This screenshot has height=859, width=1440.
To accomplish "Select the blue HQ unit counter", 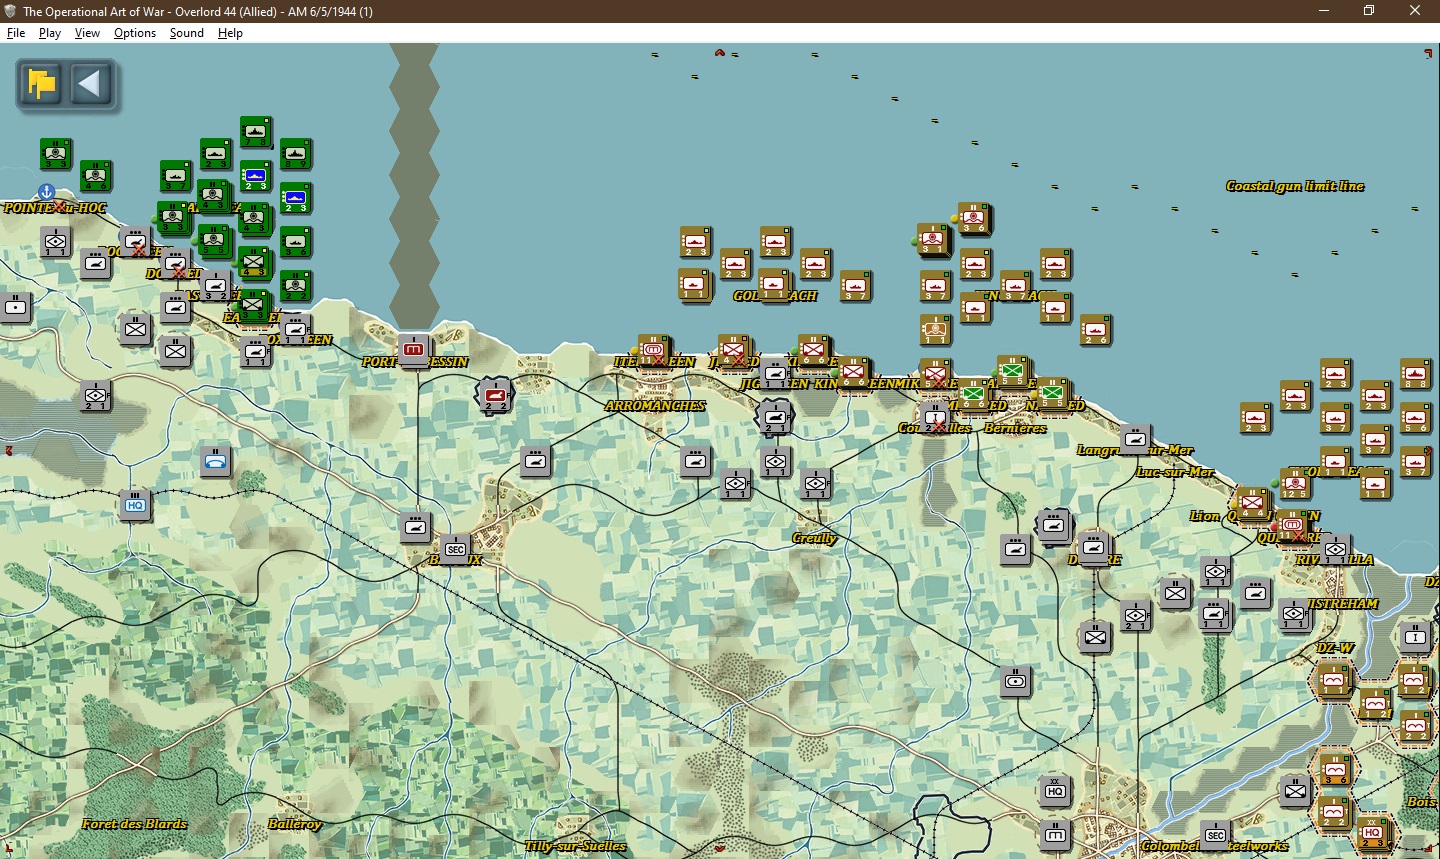I will (135, 505).
